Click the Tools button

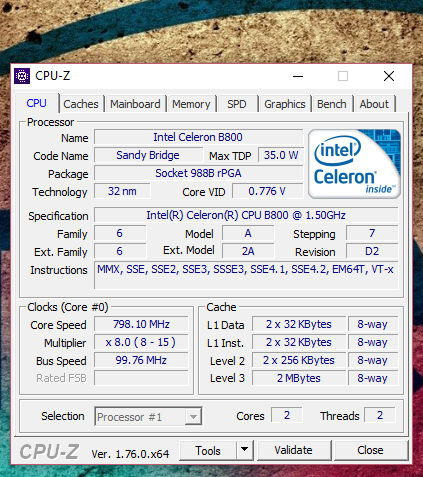[x=208, y=451]
